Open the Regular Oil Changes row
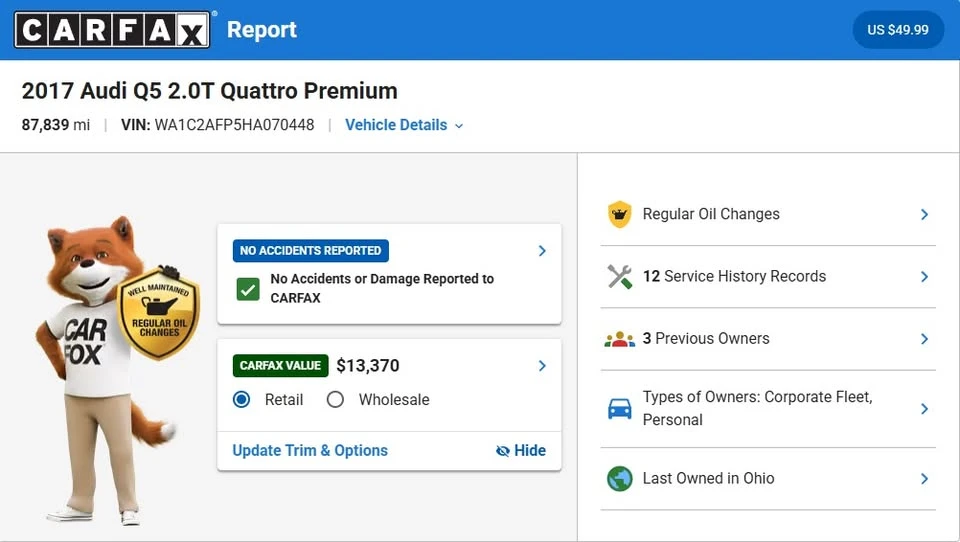960x542 pixels. click(768, 214)
